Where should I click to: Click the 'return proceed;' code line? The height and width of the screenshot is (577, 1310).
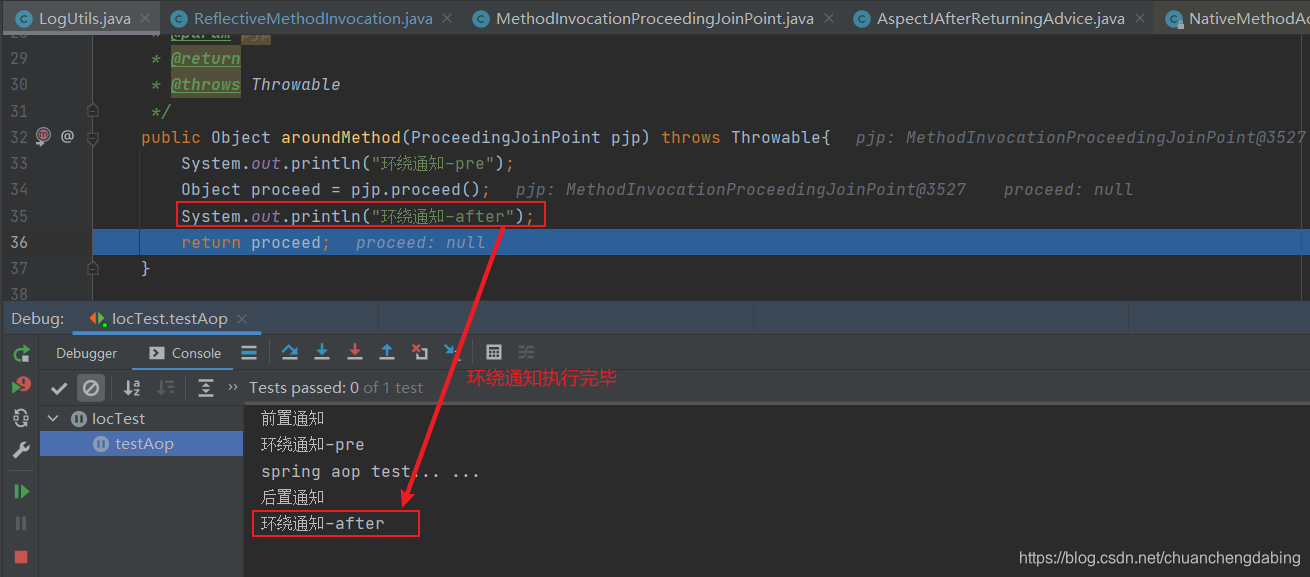(x=256, y=242)
